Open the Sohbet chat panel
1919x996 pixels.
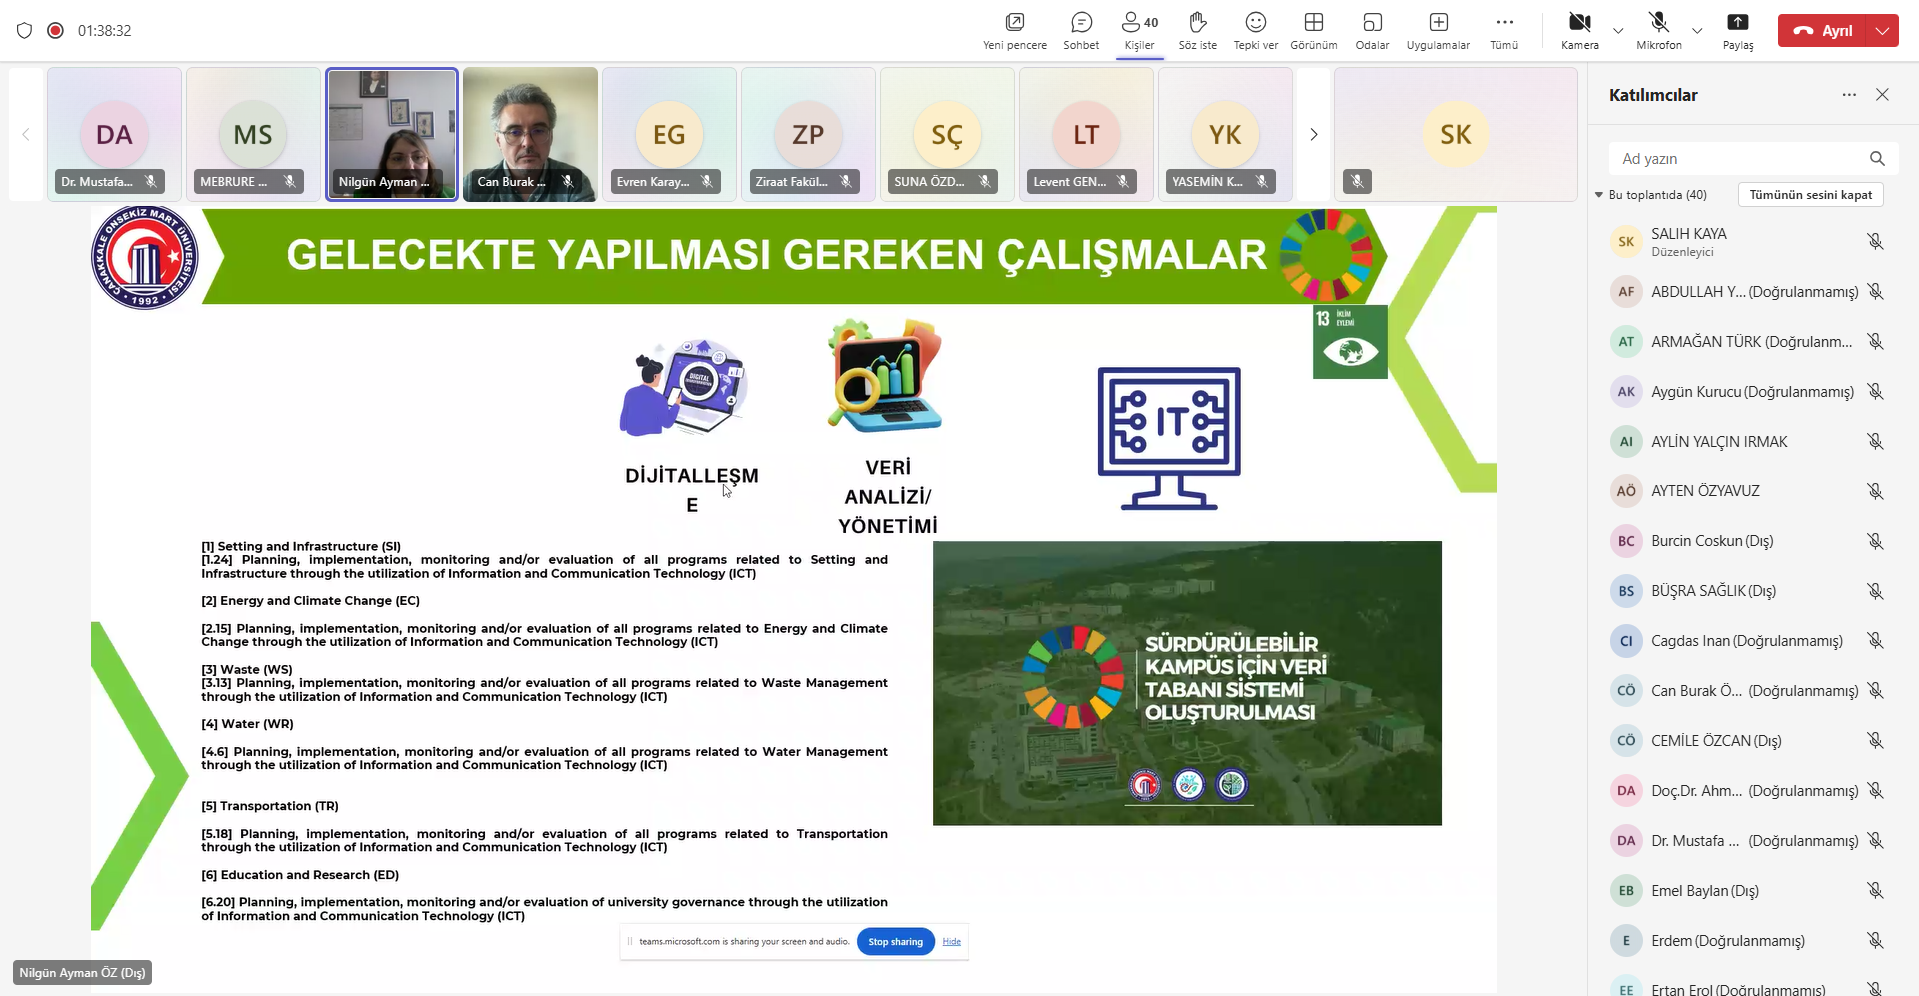(1081, 30)
